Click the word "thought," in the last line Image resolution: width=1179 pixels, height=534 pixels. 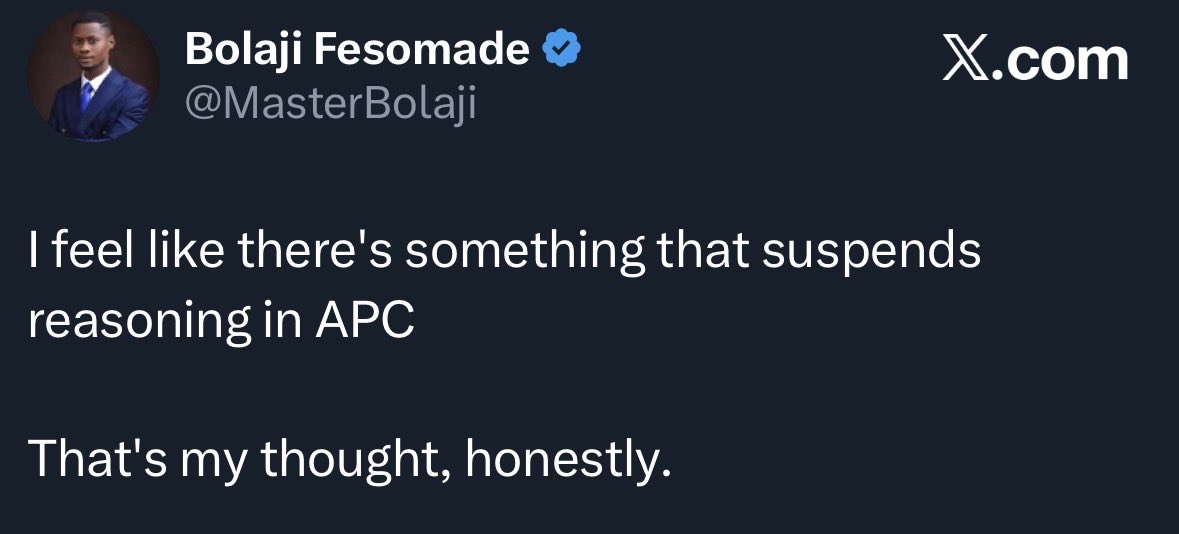click(x=356, y=460)
